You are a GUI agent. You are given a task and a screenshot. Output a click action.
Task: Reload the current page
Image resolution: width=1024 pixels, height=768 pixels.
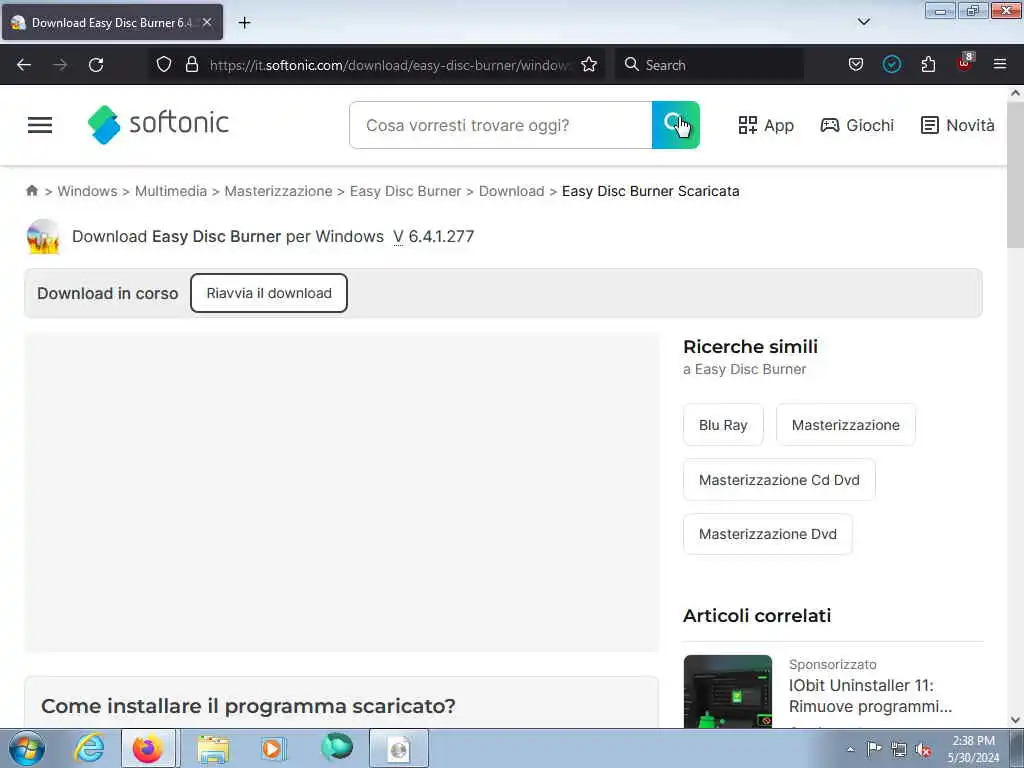(96, 65)
